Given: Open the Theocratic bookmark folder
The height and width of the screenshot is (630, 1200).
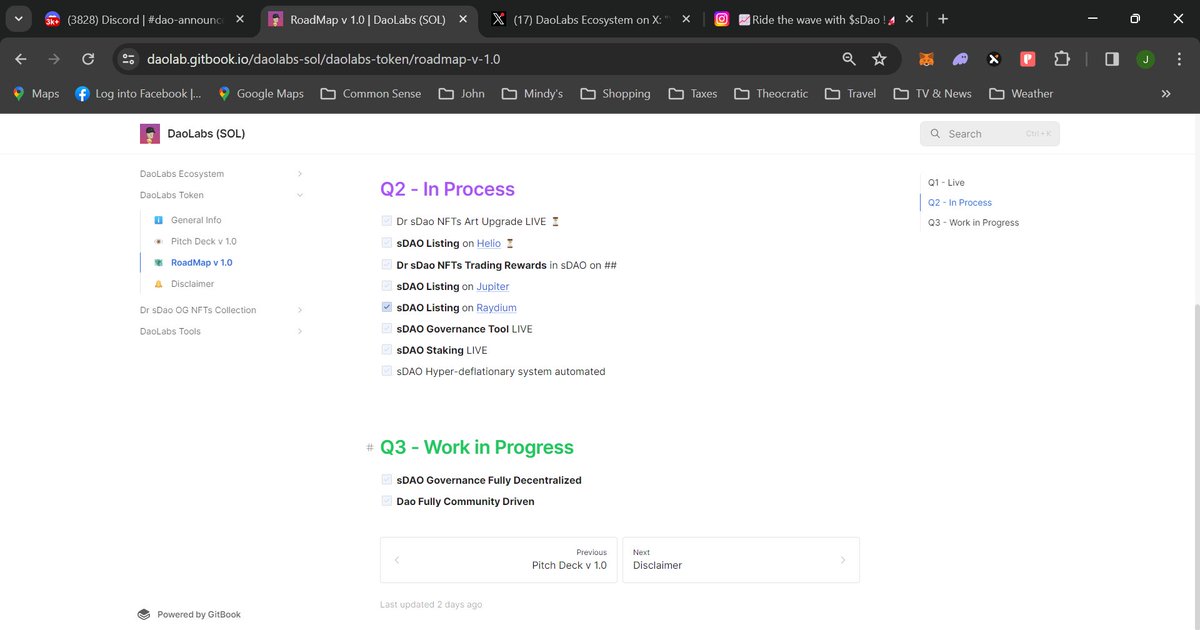Looking at the screenshot, I should point(770,93).
